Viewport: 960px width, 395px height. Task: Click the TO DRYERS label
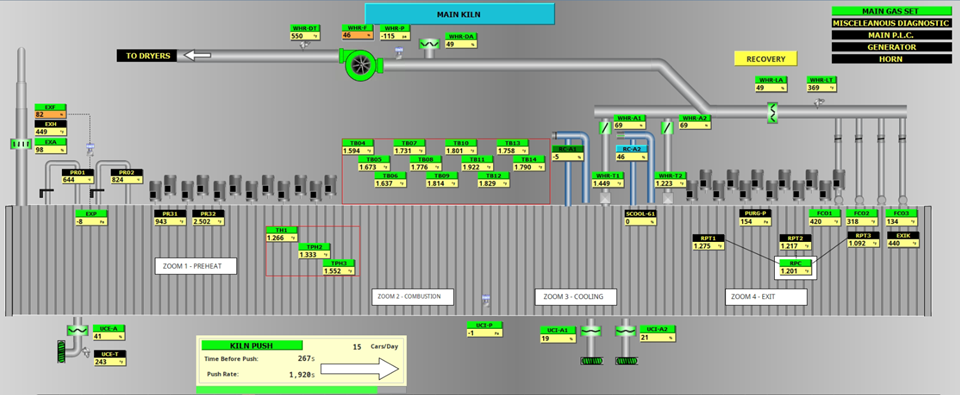coord(148,56)
